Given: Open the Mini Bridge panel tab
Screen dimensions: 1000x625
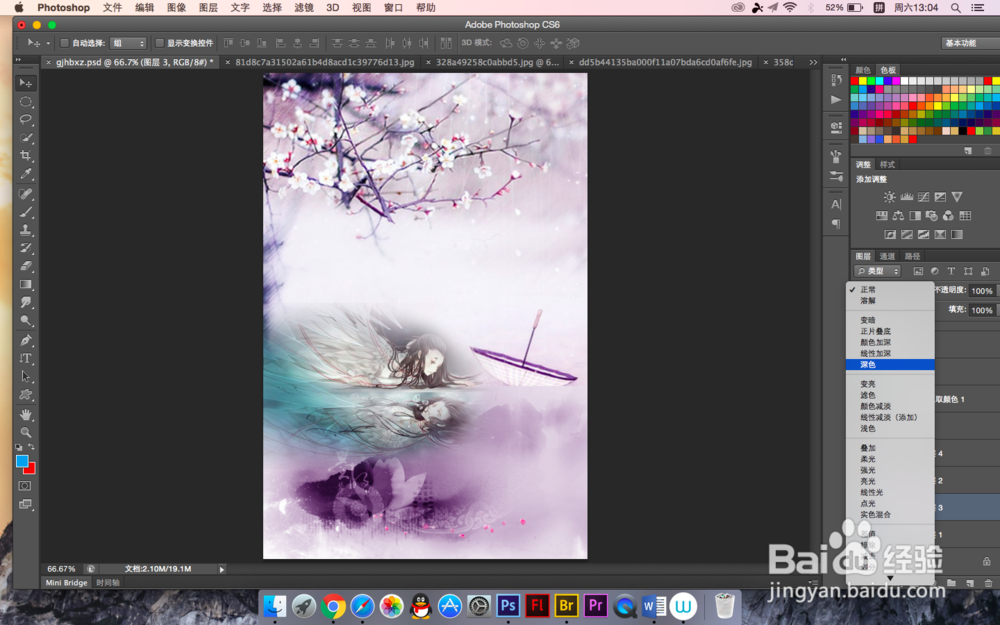Looking at the screenshot, I should [x=66, y=583].
